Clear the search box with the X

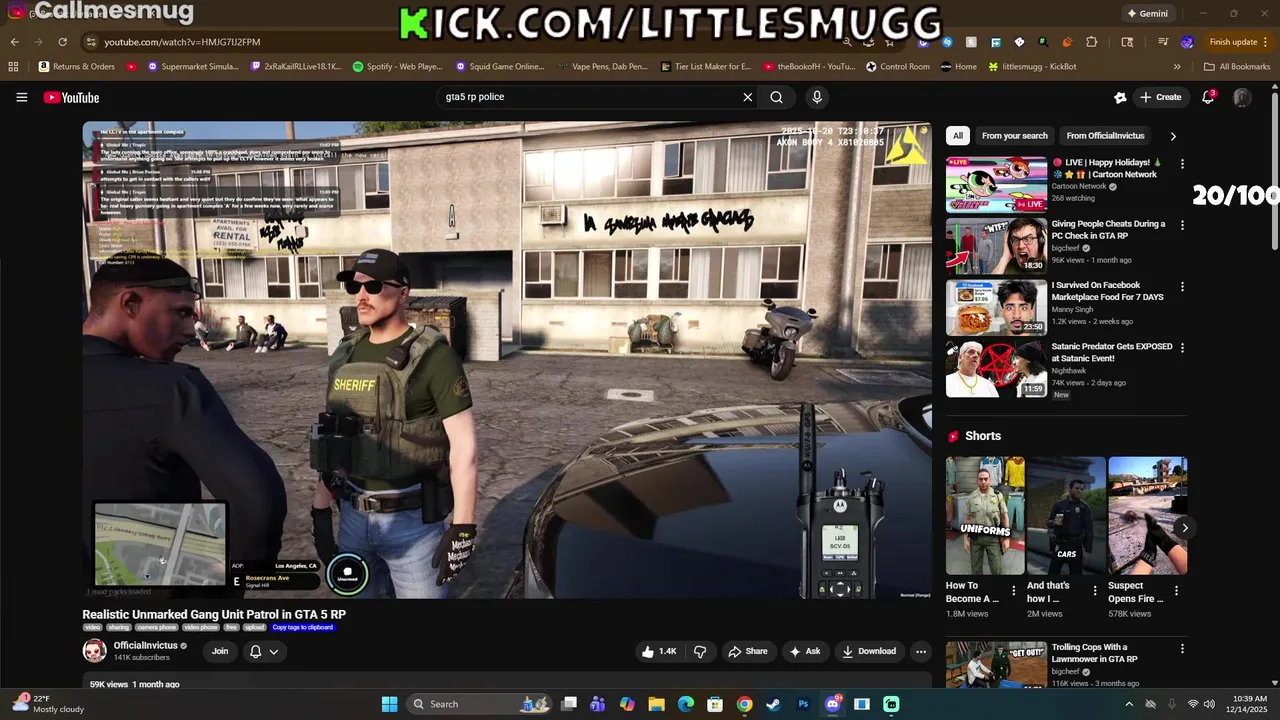747,97
